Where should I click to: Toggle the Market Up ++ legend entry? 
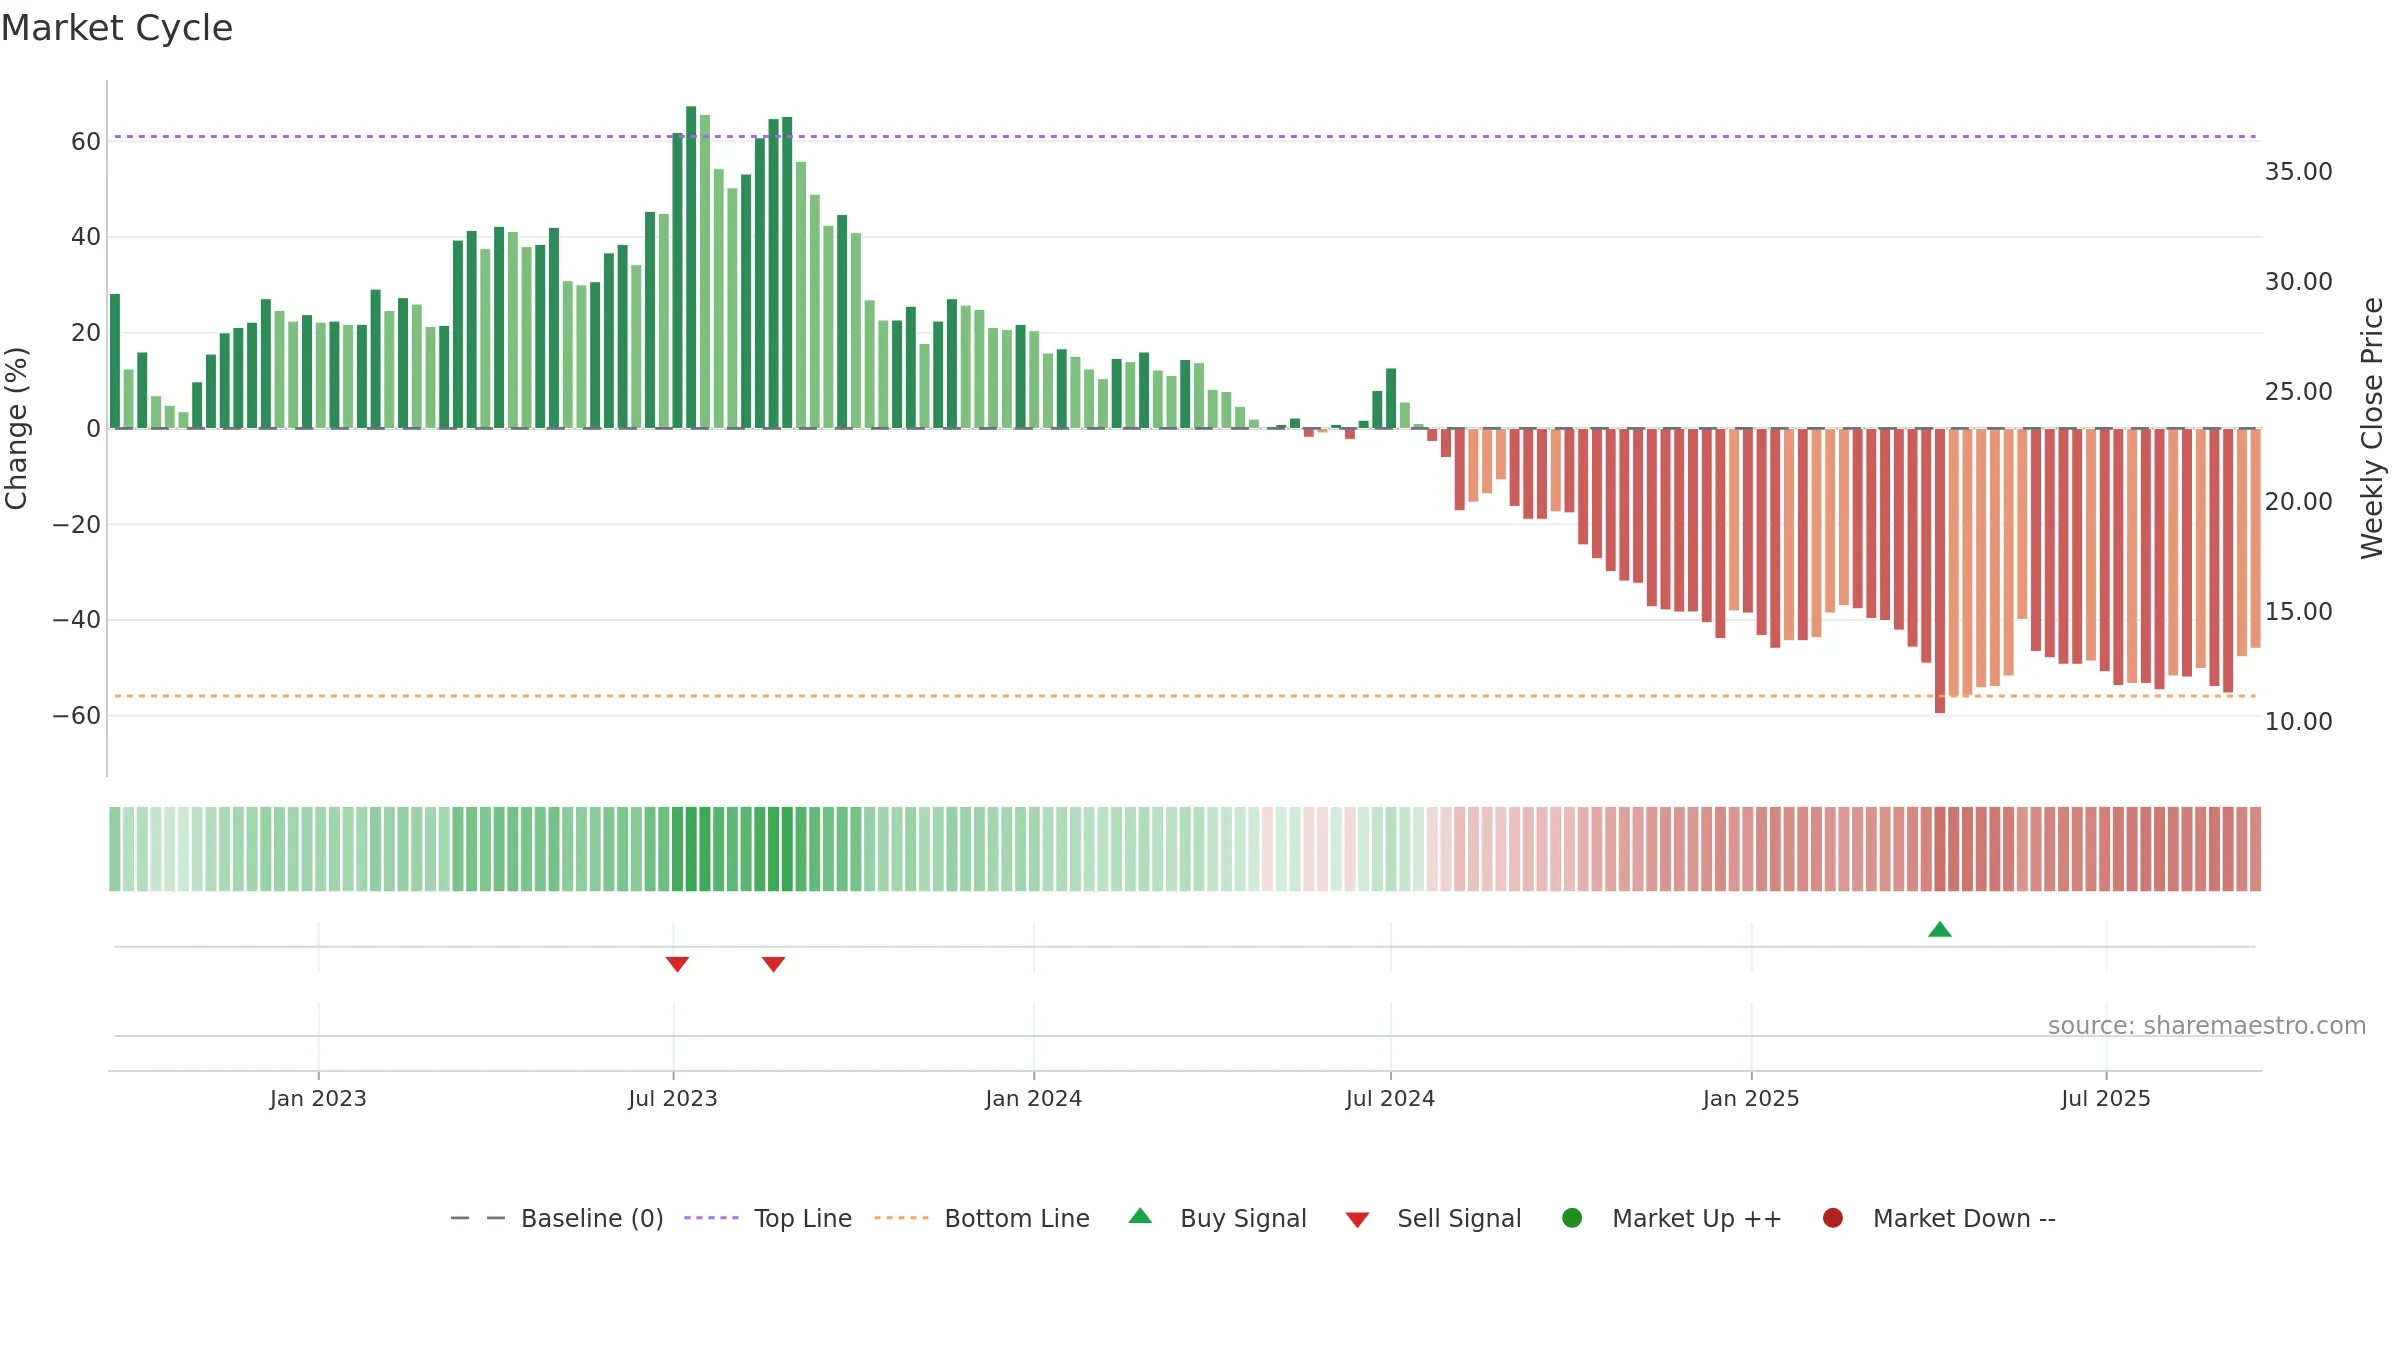(1672, 1218)
